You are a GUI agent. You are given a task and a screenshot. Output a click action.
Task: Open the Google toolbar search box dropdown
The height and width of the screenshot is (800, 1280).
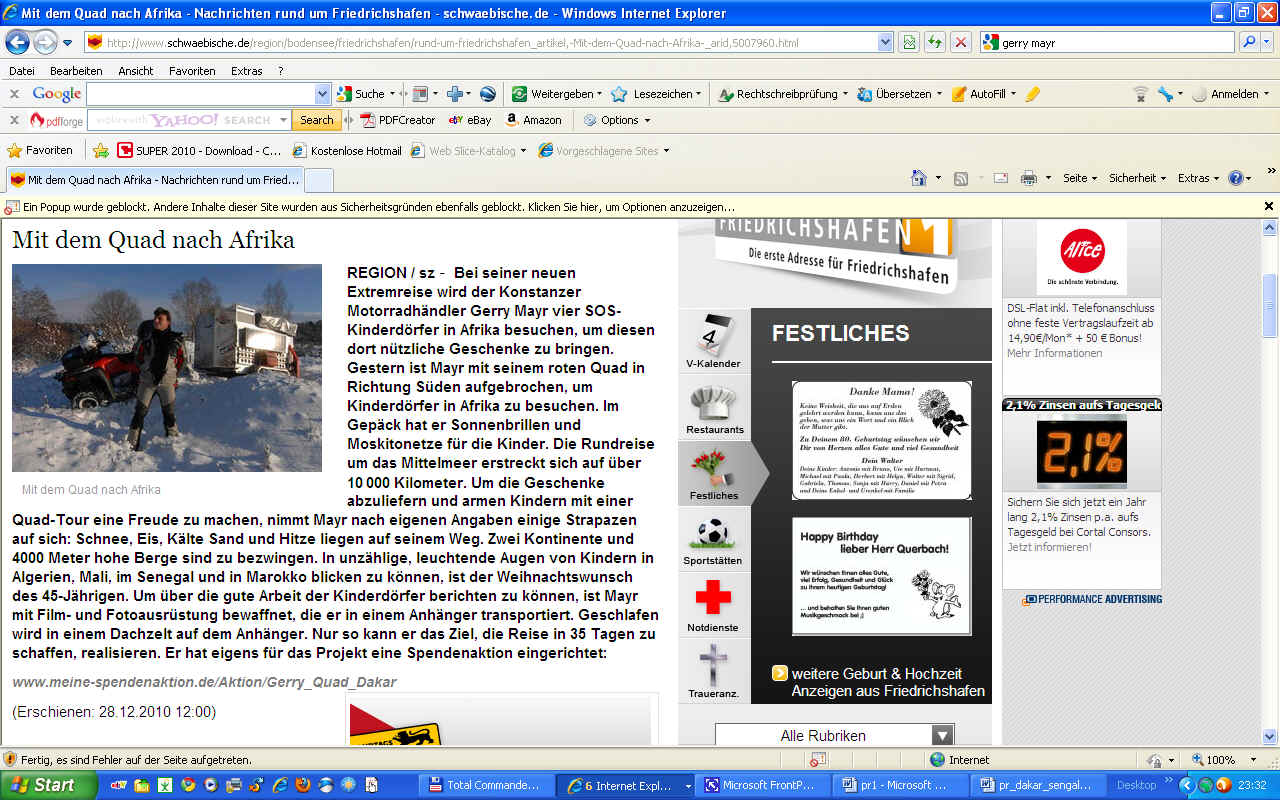pyautogui.click(x=322, y=94)
